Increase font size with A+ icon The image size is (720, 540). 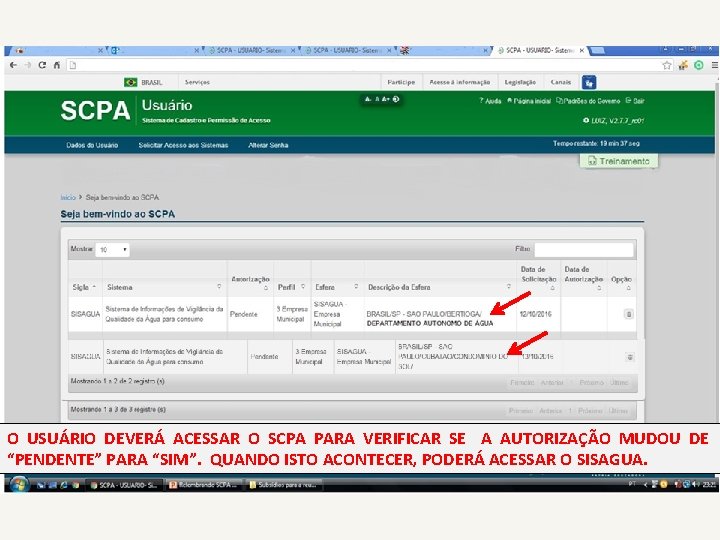385,99
